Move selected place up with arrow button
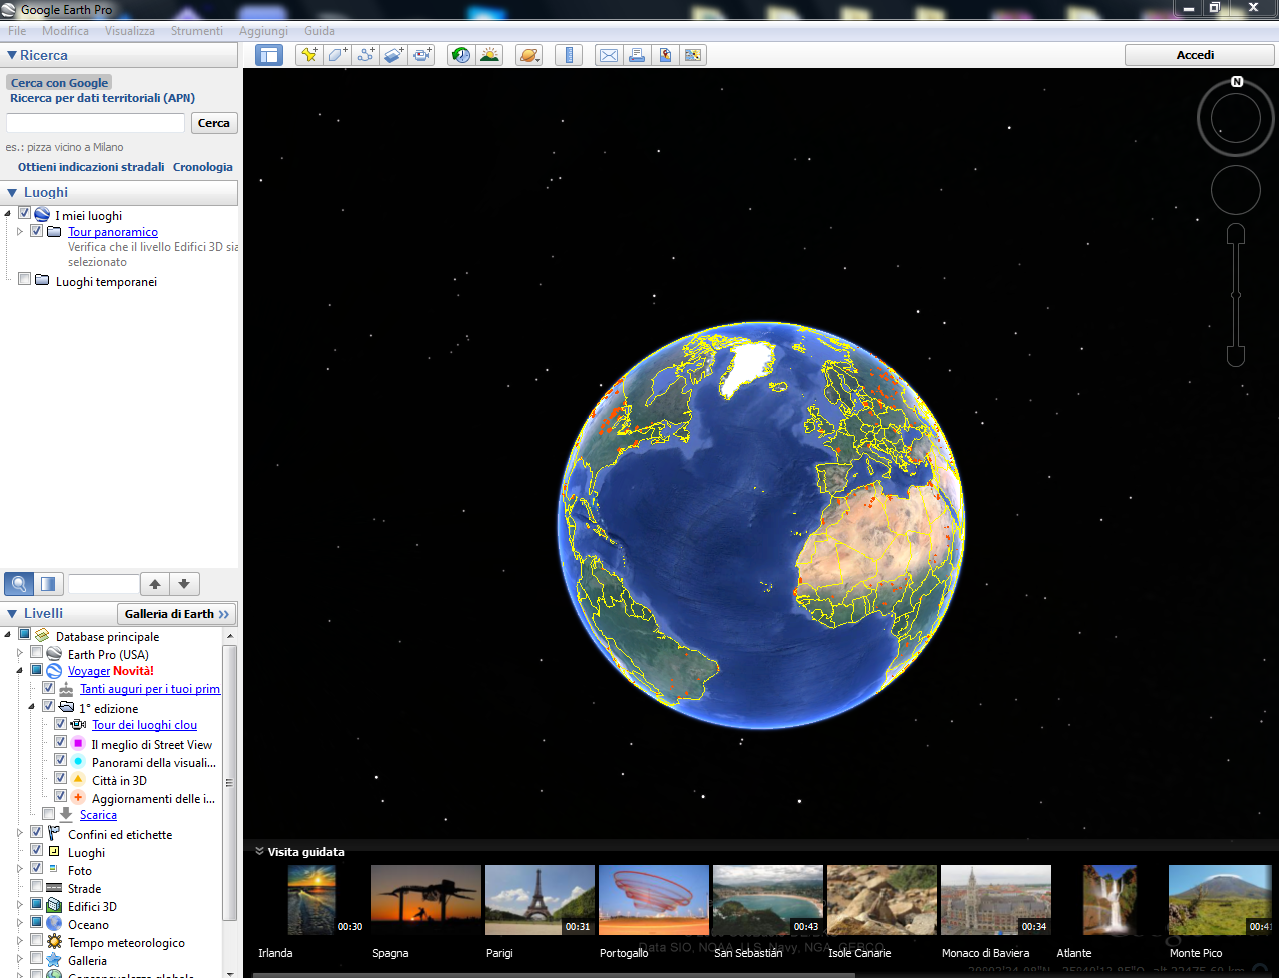The image size is (1279, 978). click(x=155, y=584)
